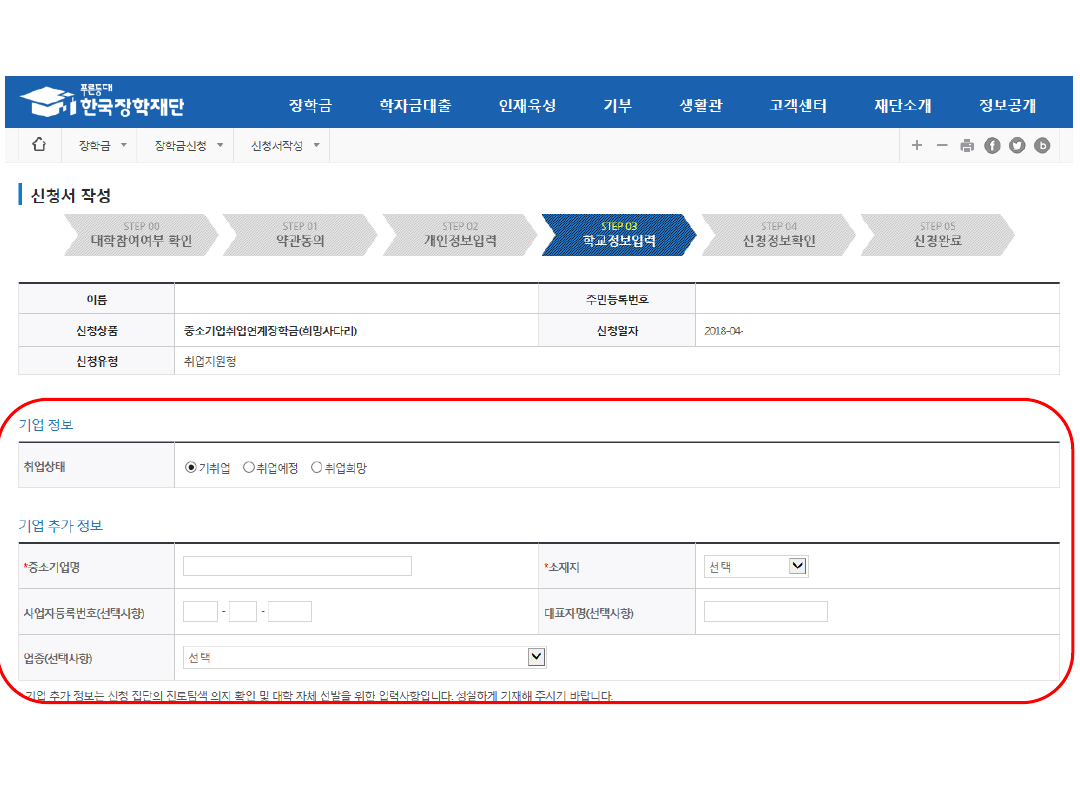Image resolution: width=1080 pixels, height=810 pixels.
Task: Share via the 'b' Band icon
Action: [1042, 146]
